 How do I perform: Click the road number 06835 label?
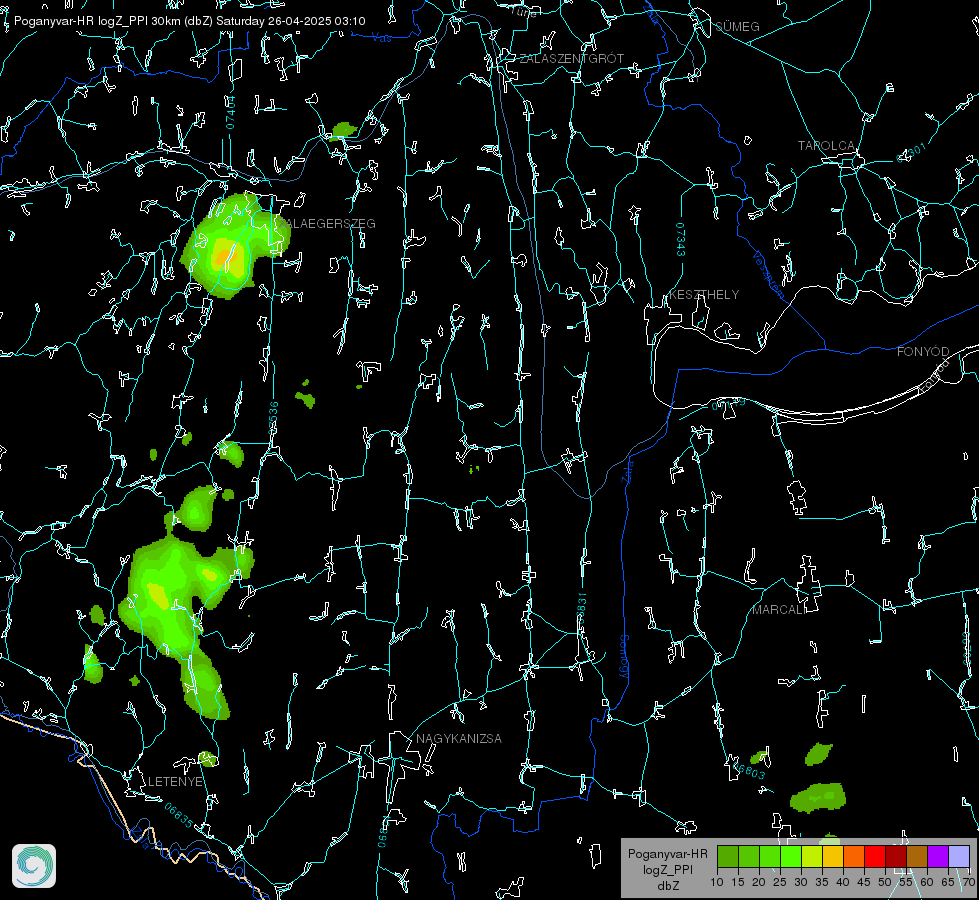coord(179,816)
